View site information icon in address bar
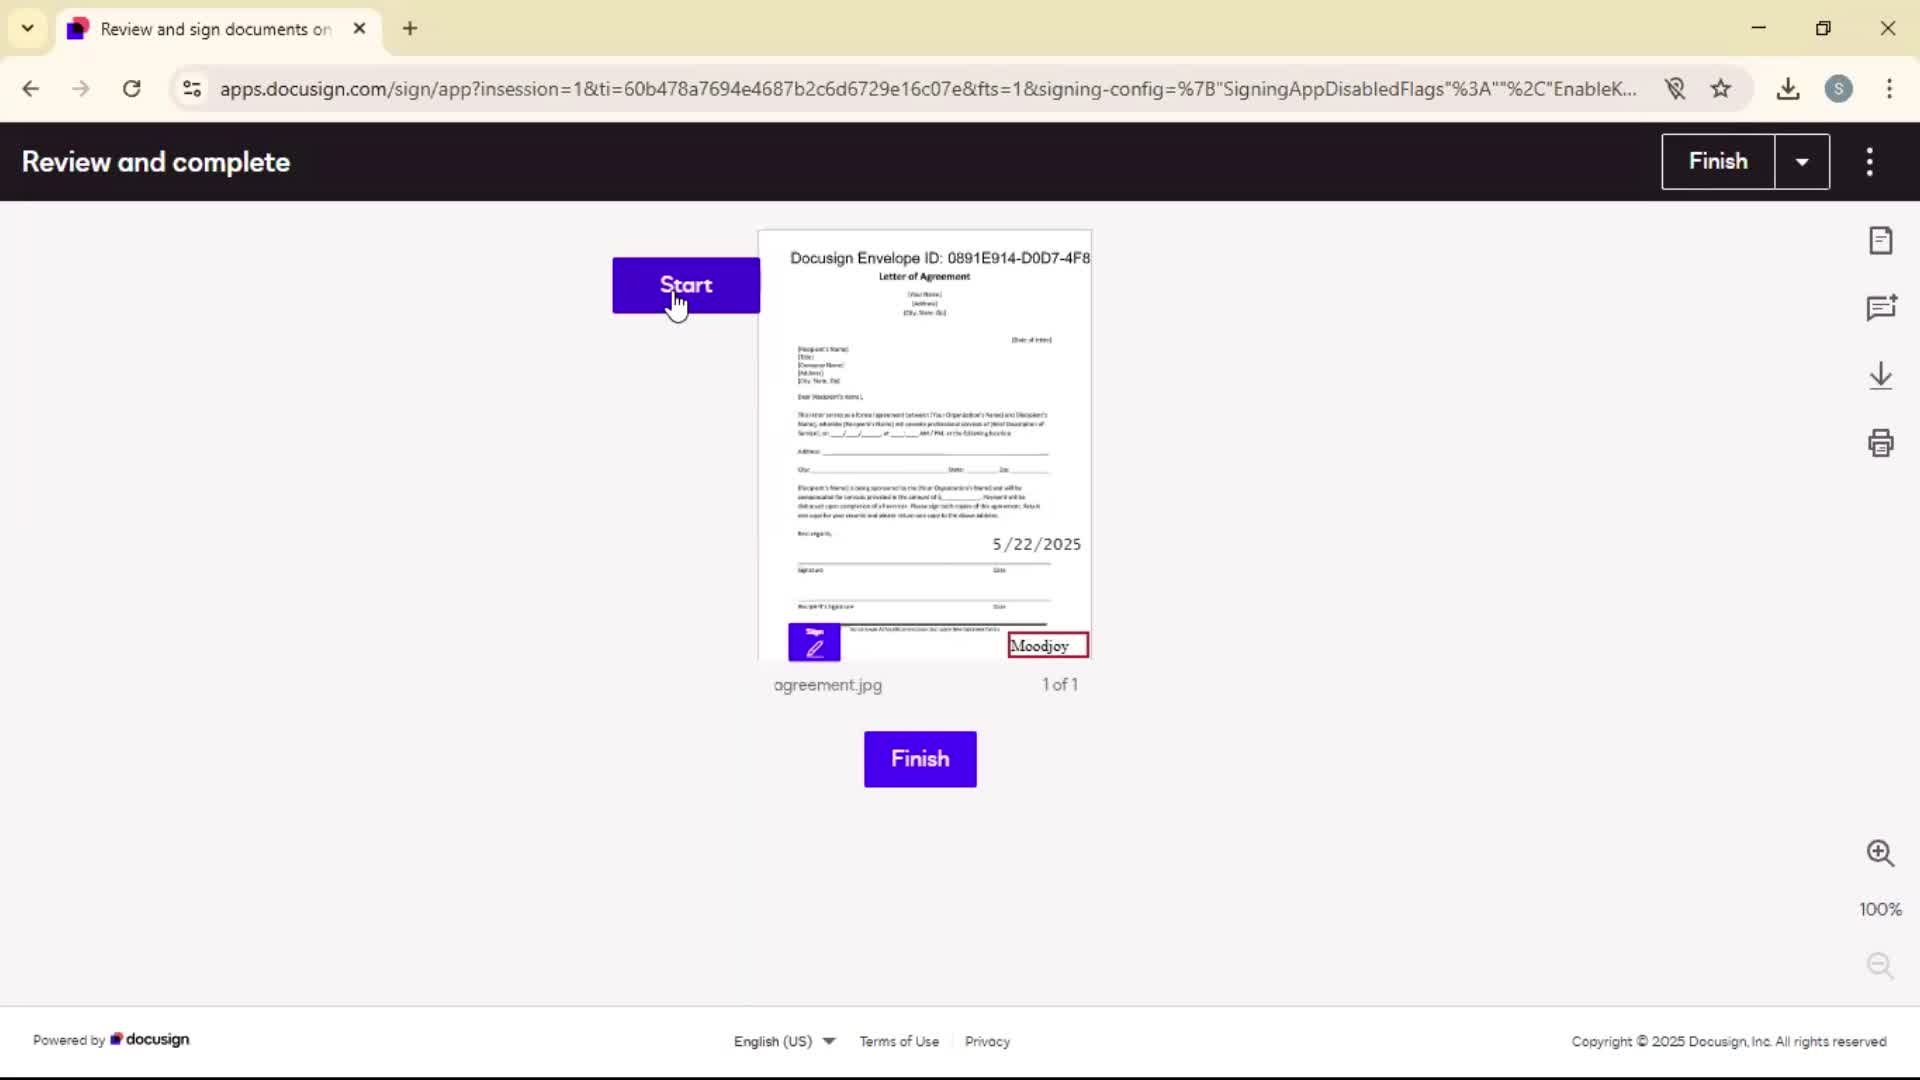This screenshot has width=1920, height=1080. 192,89
